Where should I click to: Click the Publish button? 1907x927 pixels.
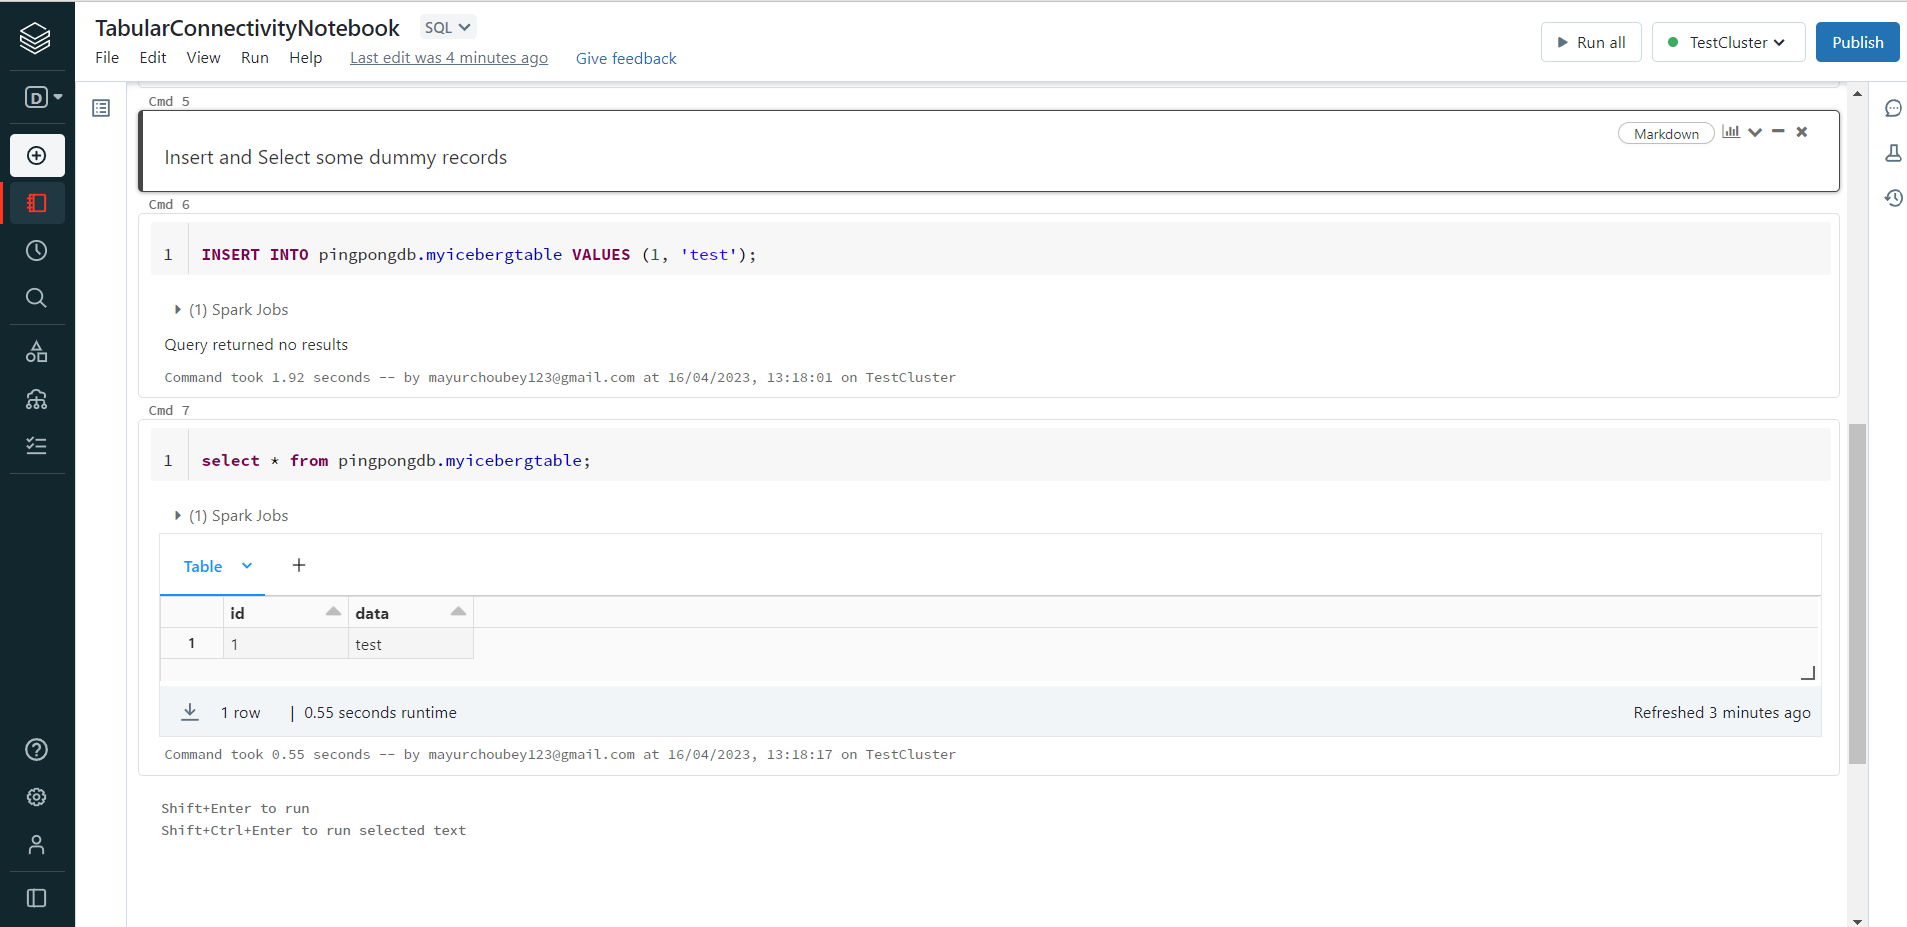point(1857,42)
